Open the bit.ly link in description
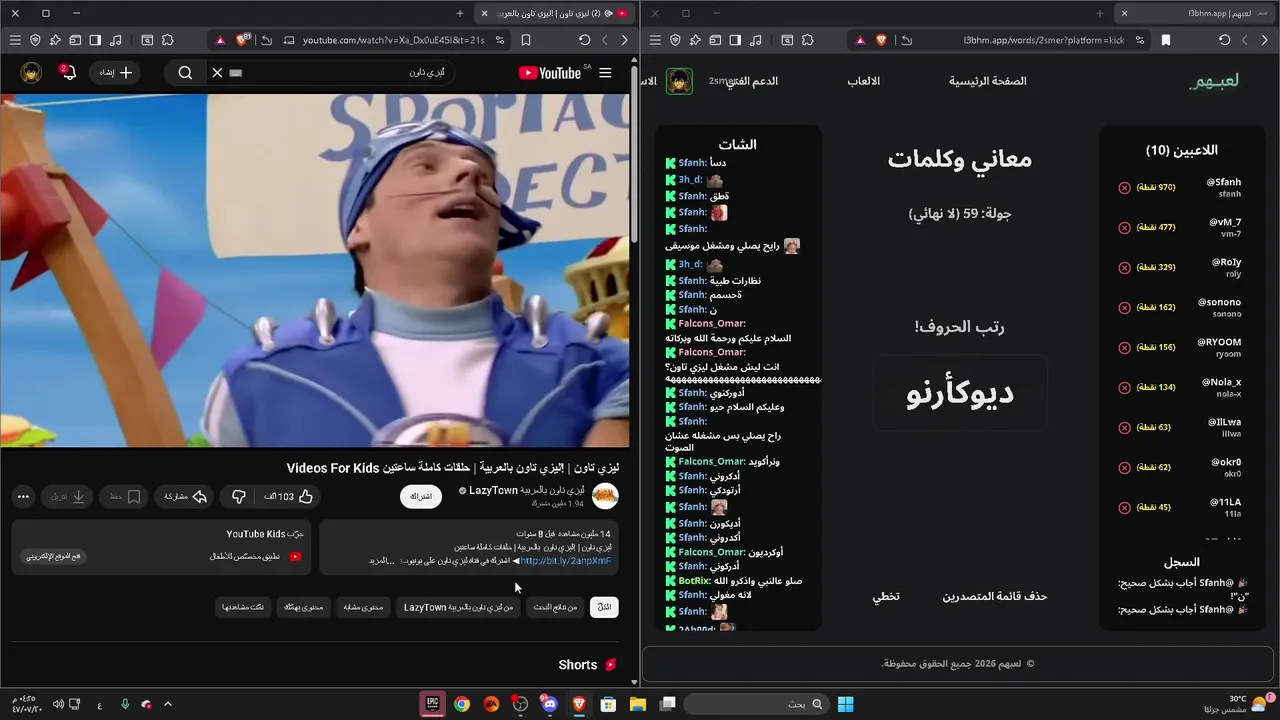The height and width of the screenshot is (720, 1280). 565,561
